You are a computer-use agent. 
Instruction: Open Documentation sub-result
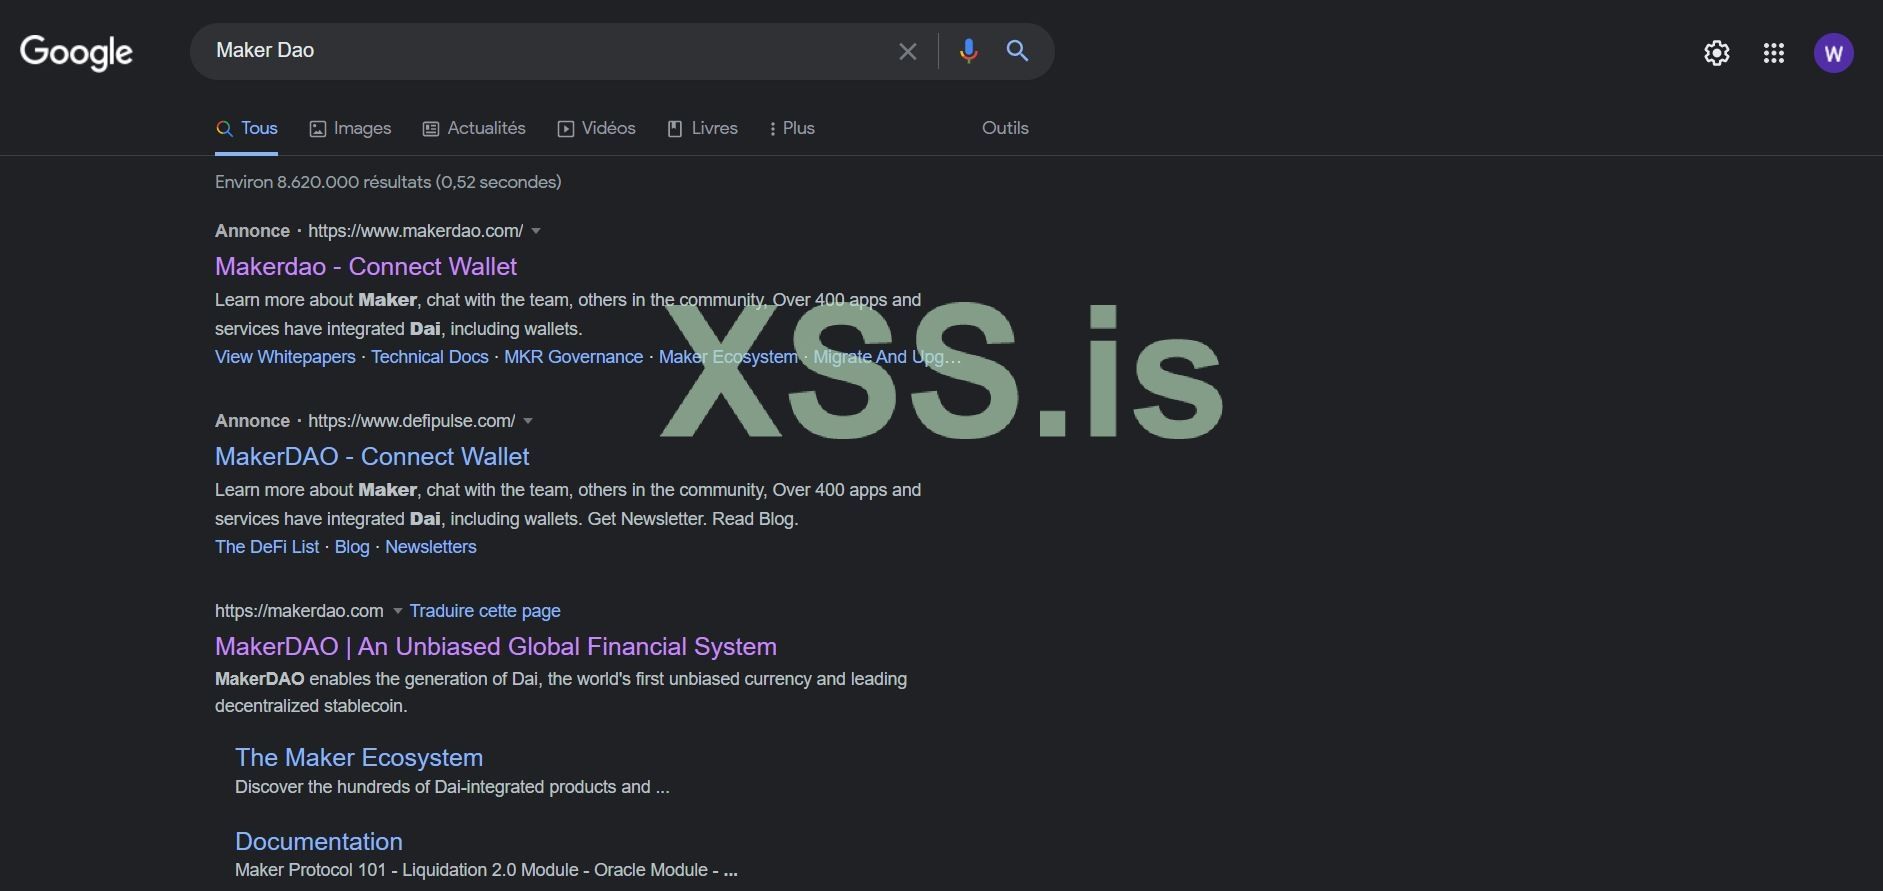(319, 841)
